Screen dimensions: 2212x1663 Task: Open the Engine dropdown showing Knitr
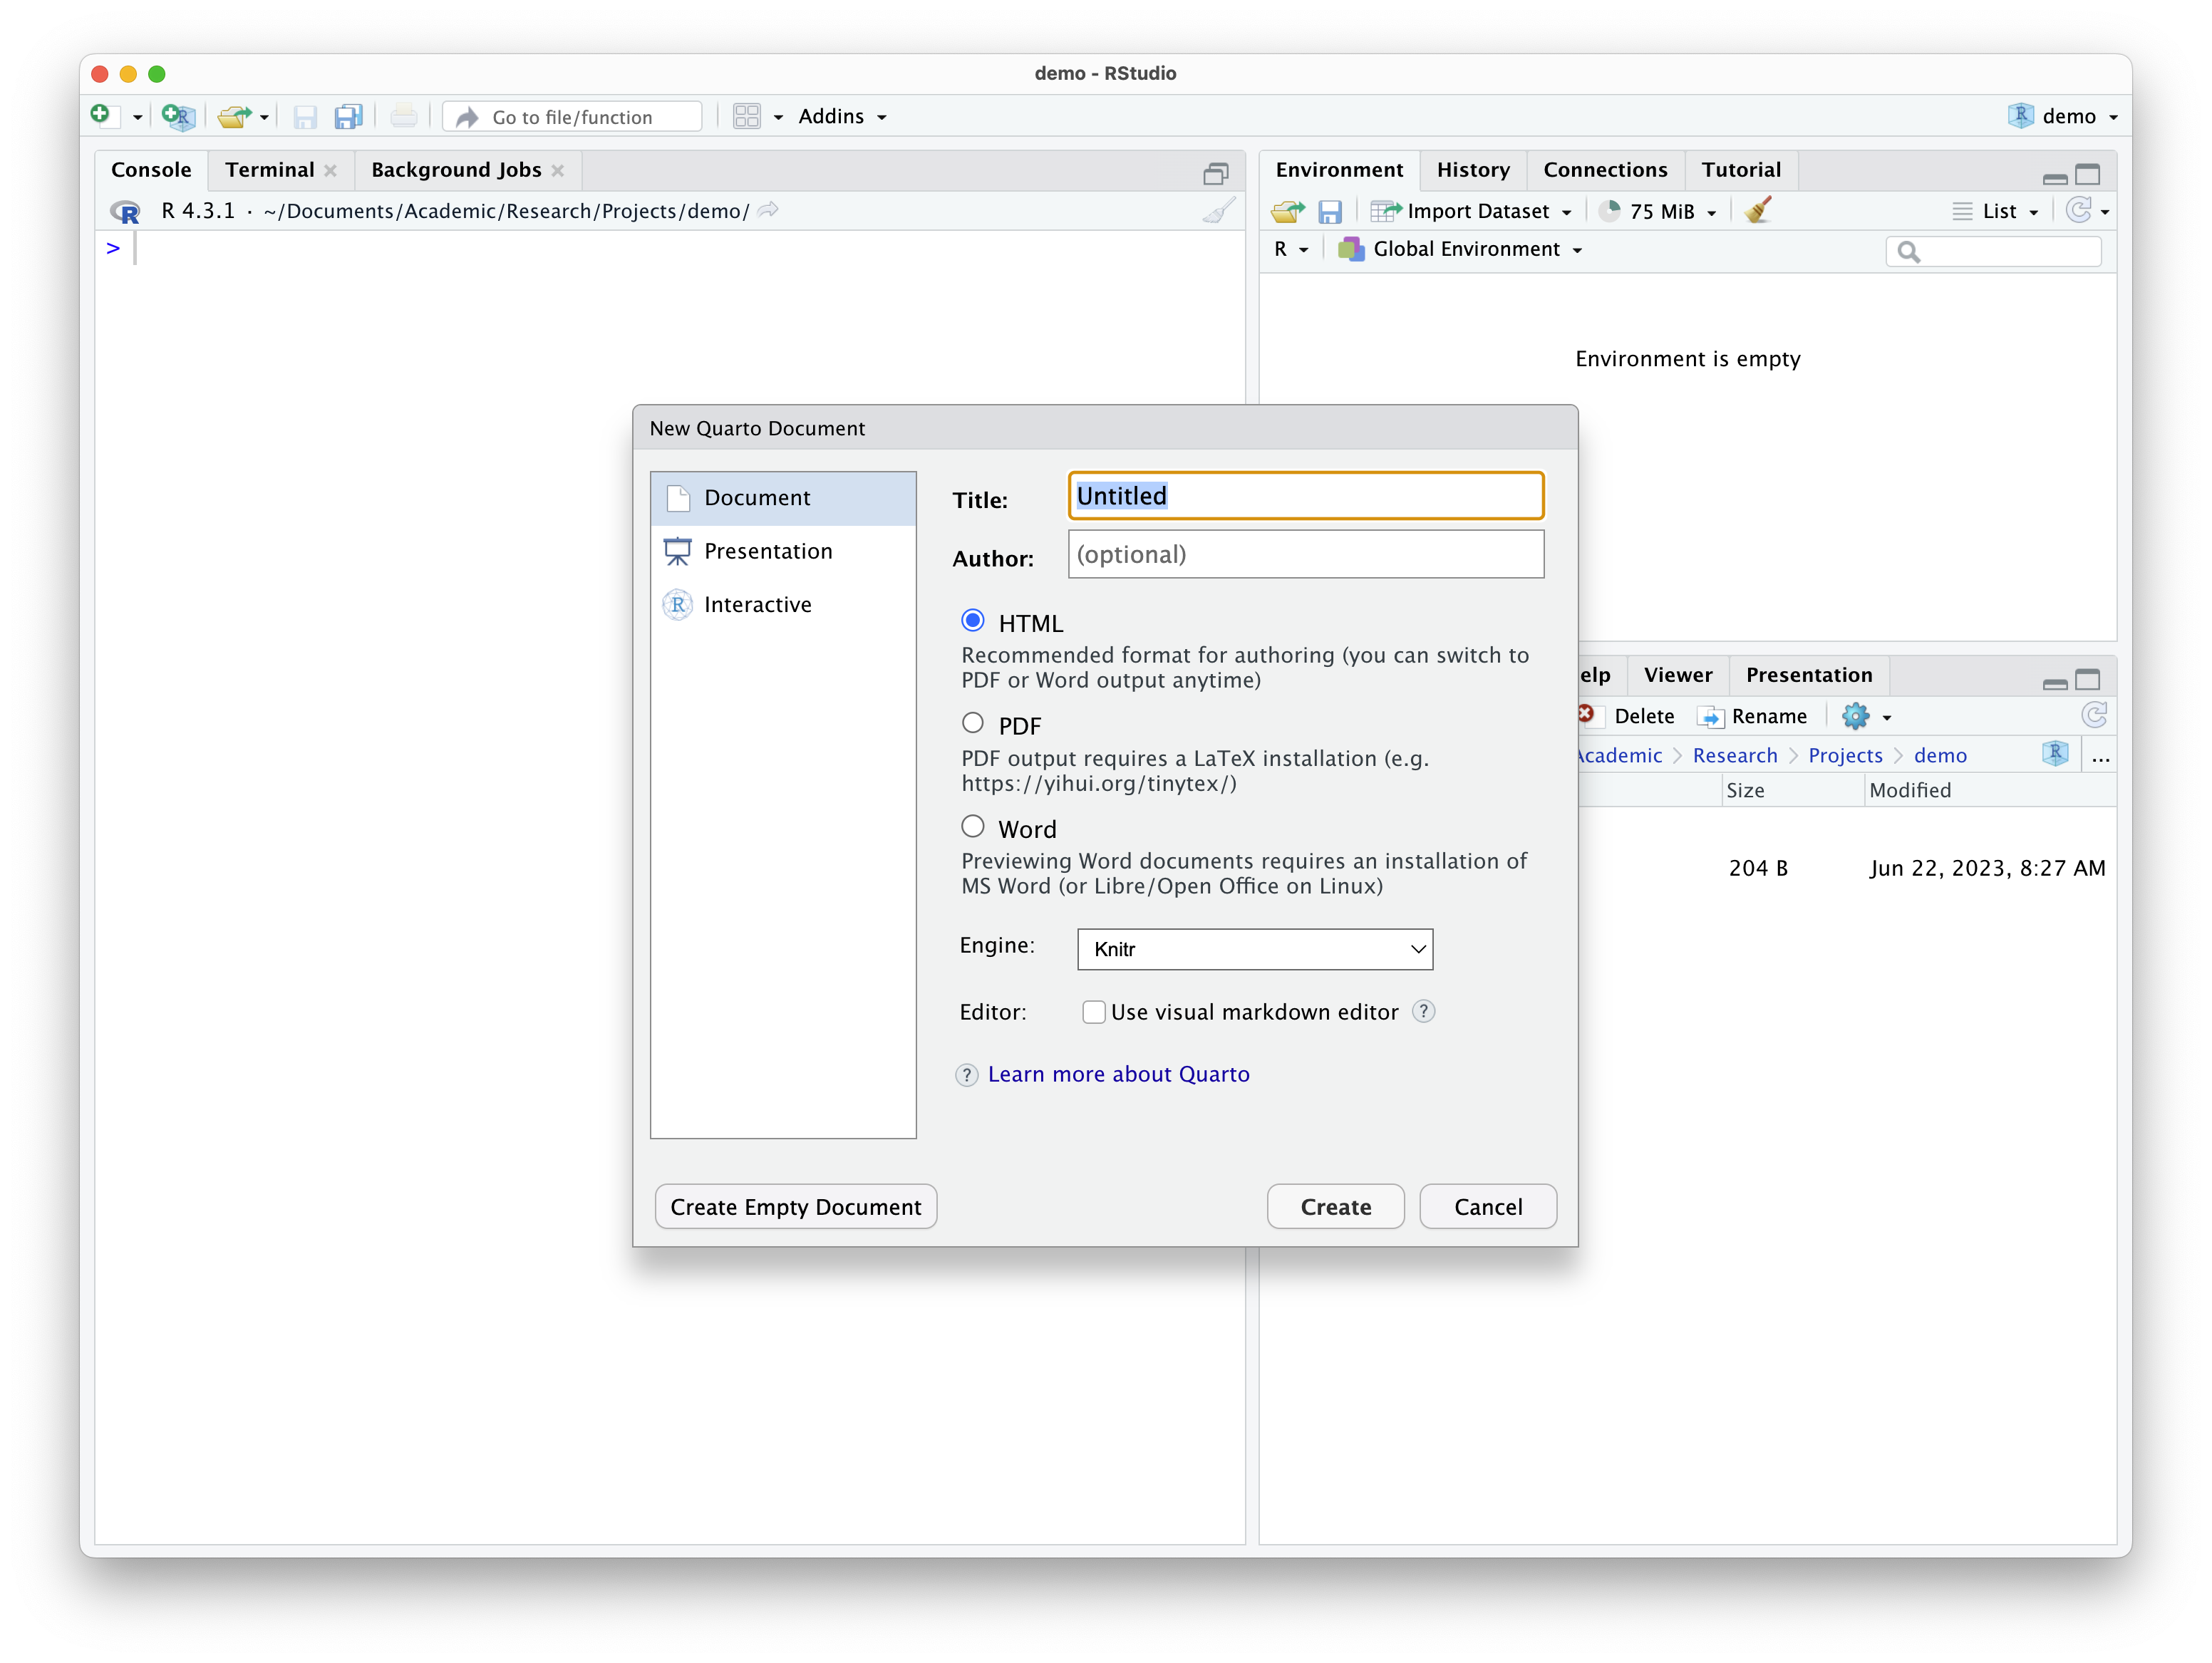point(1255,948)
